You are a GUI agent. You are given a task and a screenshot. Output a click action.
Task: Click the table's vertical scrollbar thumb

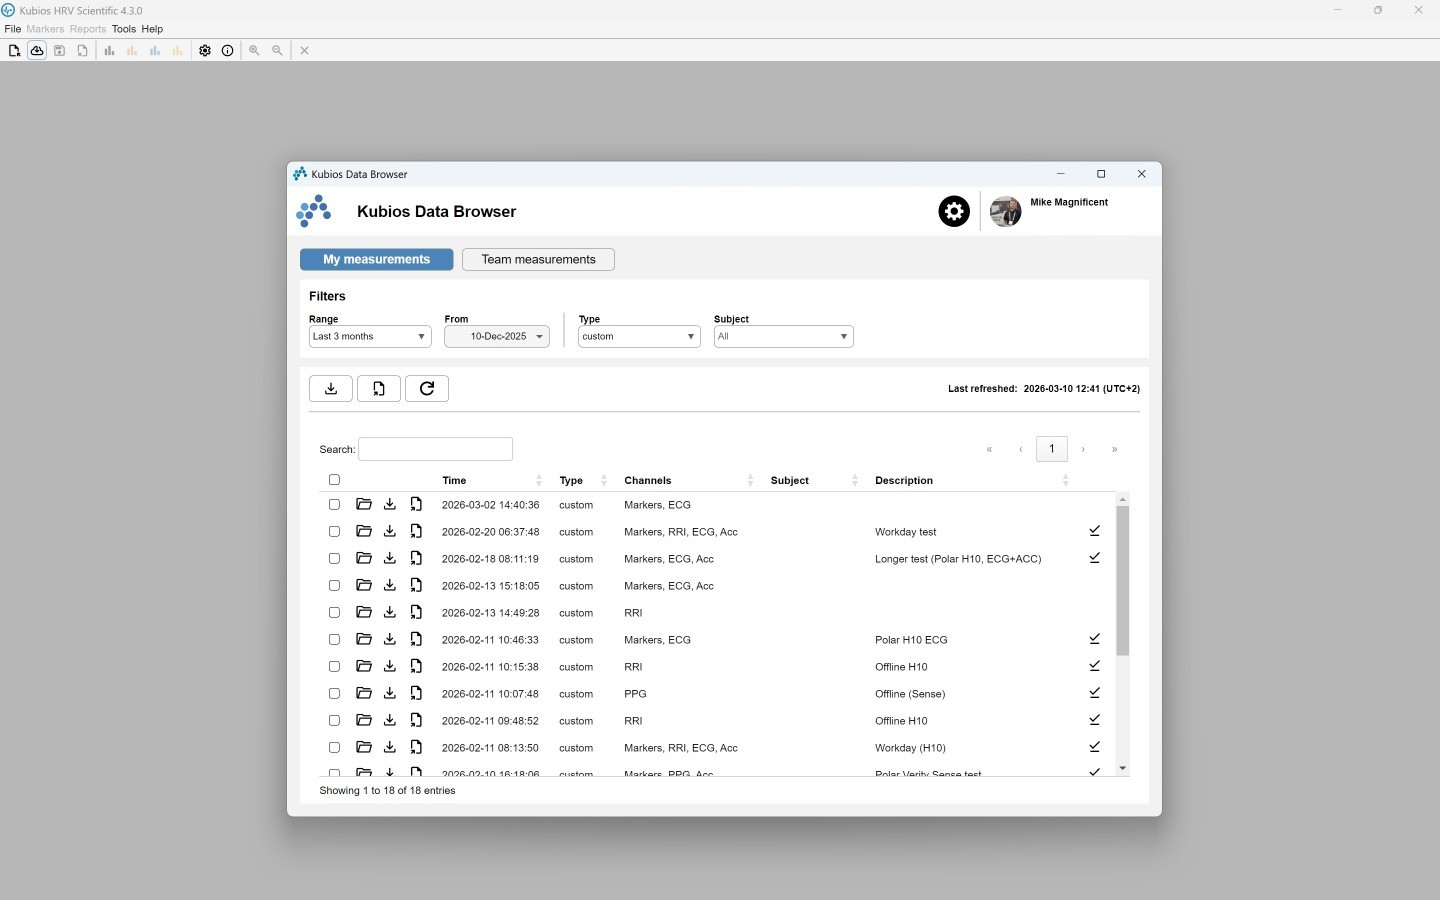coord(1122,580)
